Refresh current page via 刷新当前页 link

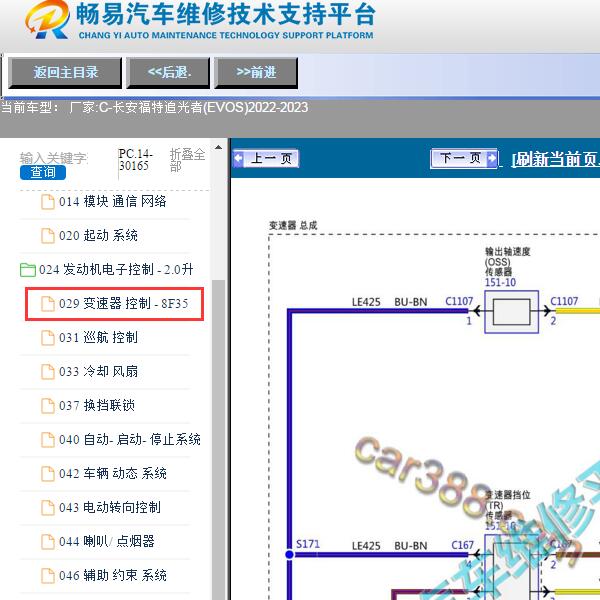tap(556, 159)
